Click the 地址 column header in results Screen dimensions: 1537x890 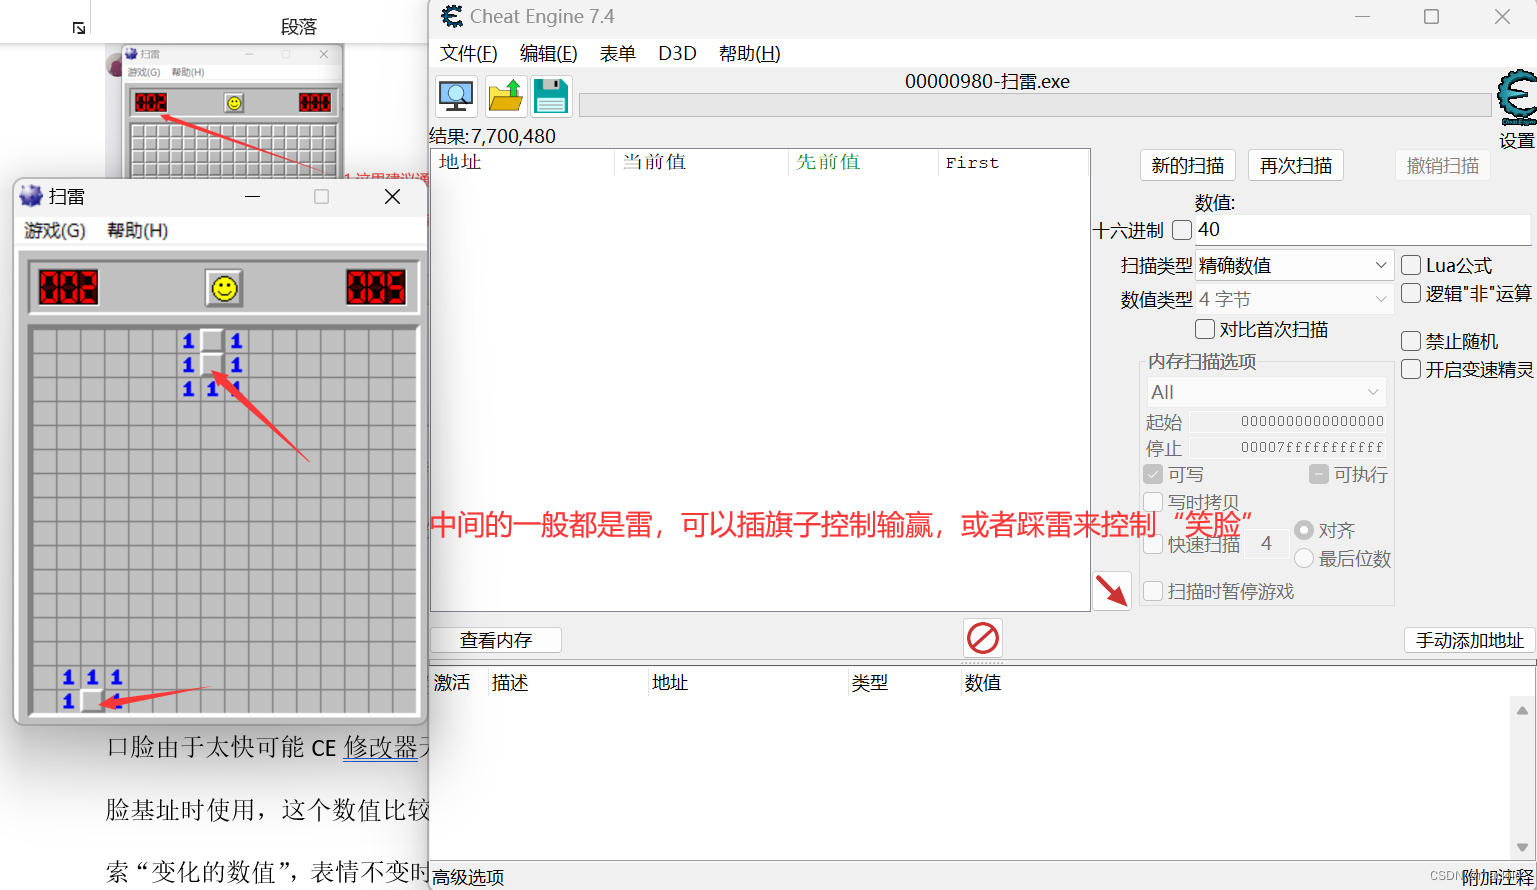[523, 162]
